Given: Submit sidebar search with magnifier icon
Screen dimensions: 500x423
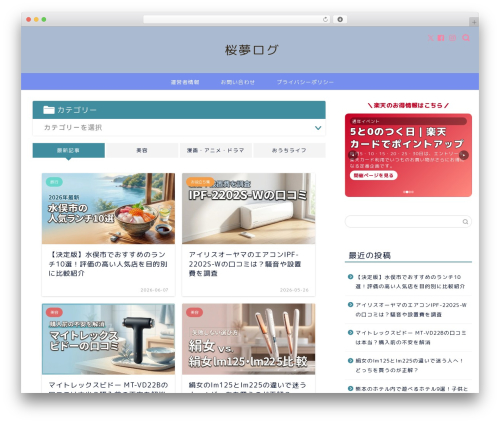Looking at the screenshot, I should (x=465, y=222).
